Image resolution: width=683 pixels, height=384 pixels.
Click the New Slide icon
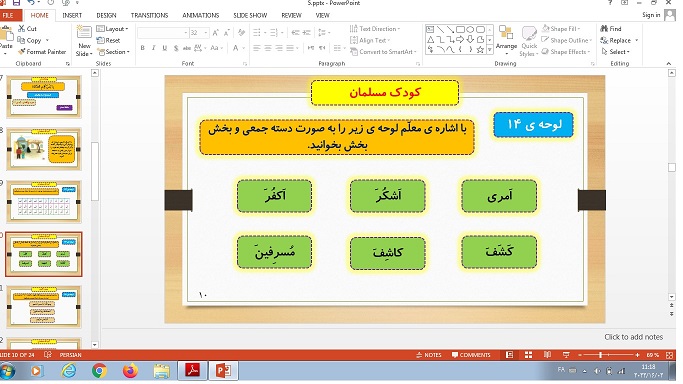pos(84,42)
